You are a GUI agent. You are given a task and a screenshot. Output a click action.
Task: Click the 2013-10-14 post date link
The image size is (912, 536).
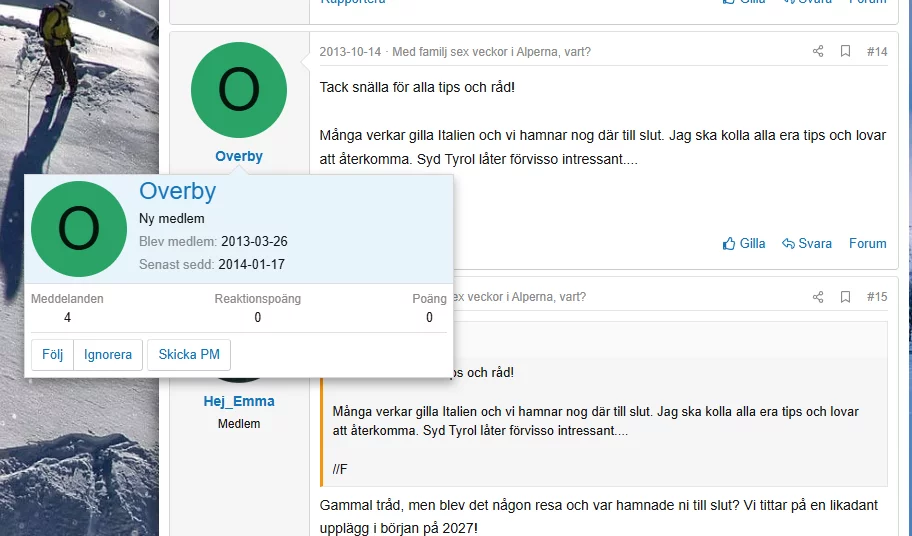tap(350, 52)
